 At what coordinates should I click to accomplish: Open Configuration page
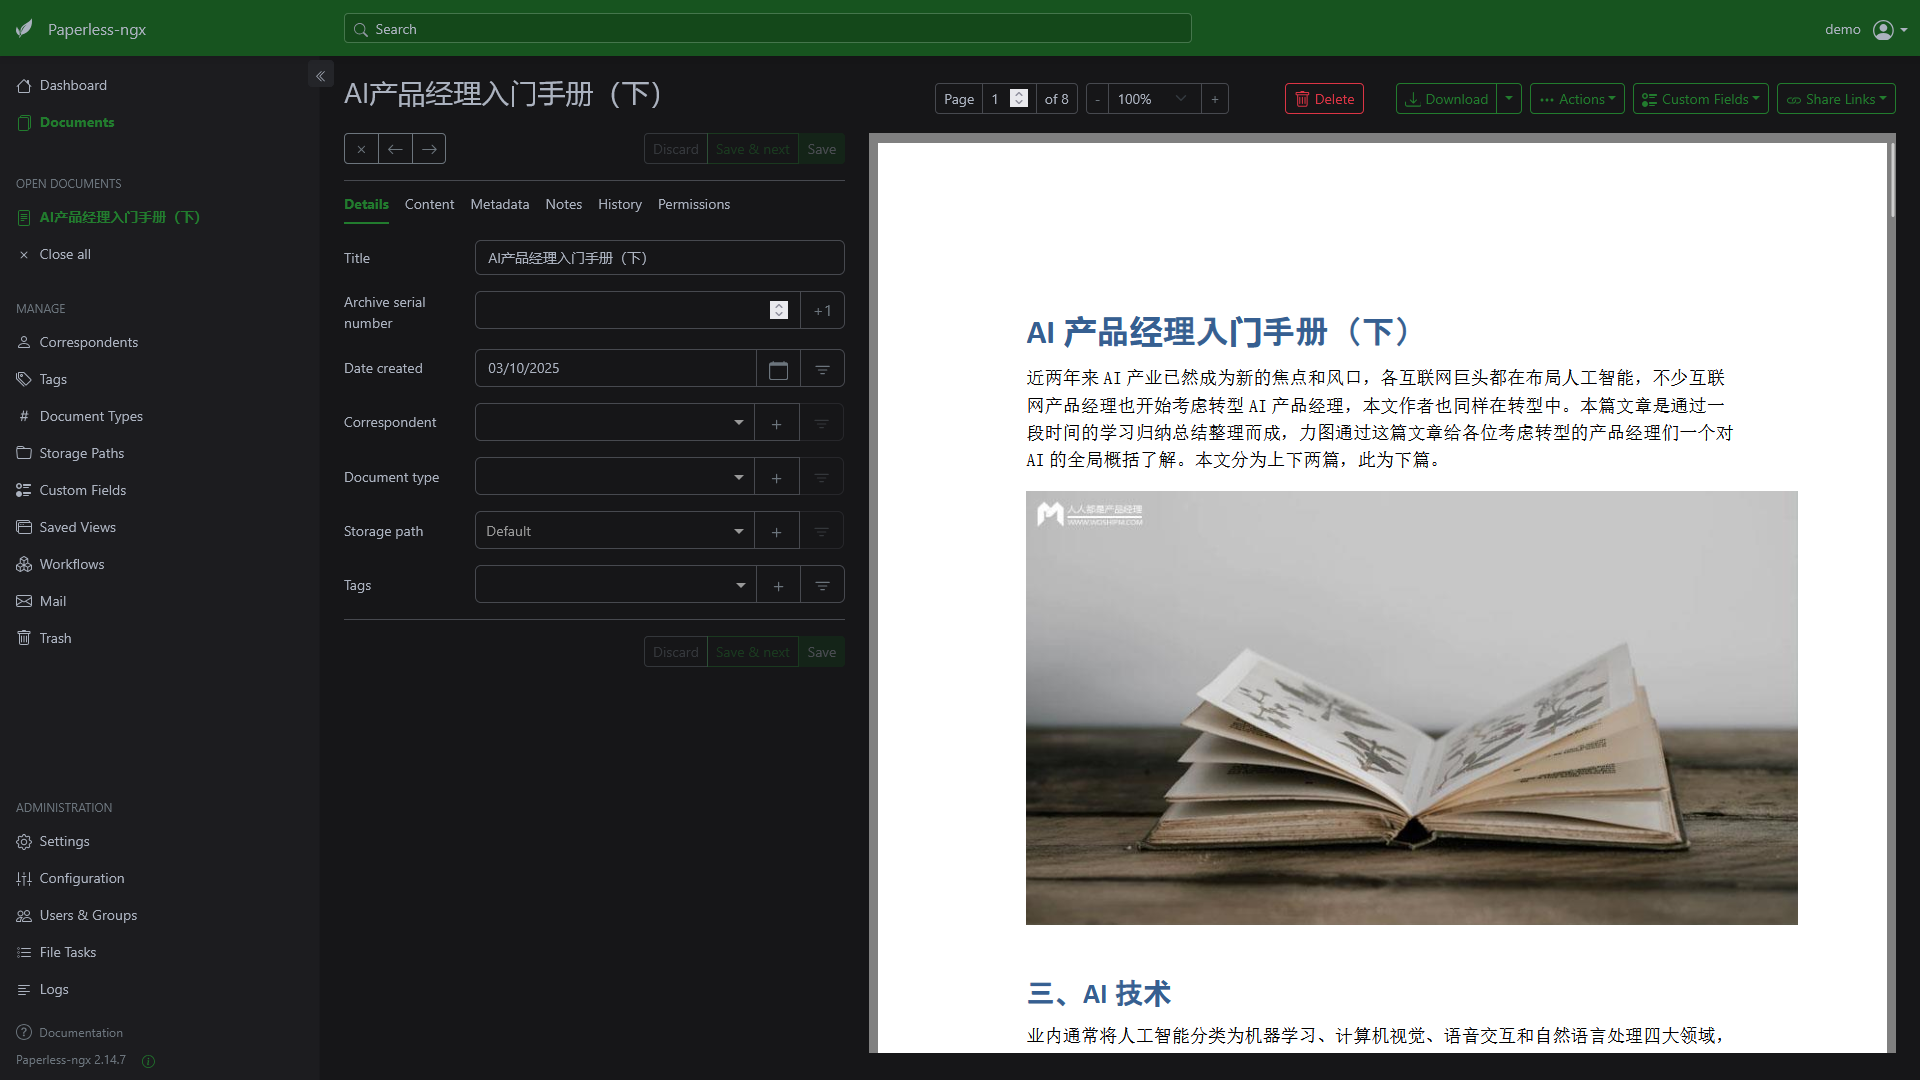pos(160,878)
